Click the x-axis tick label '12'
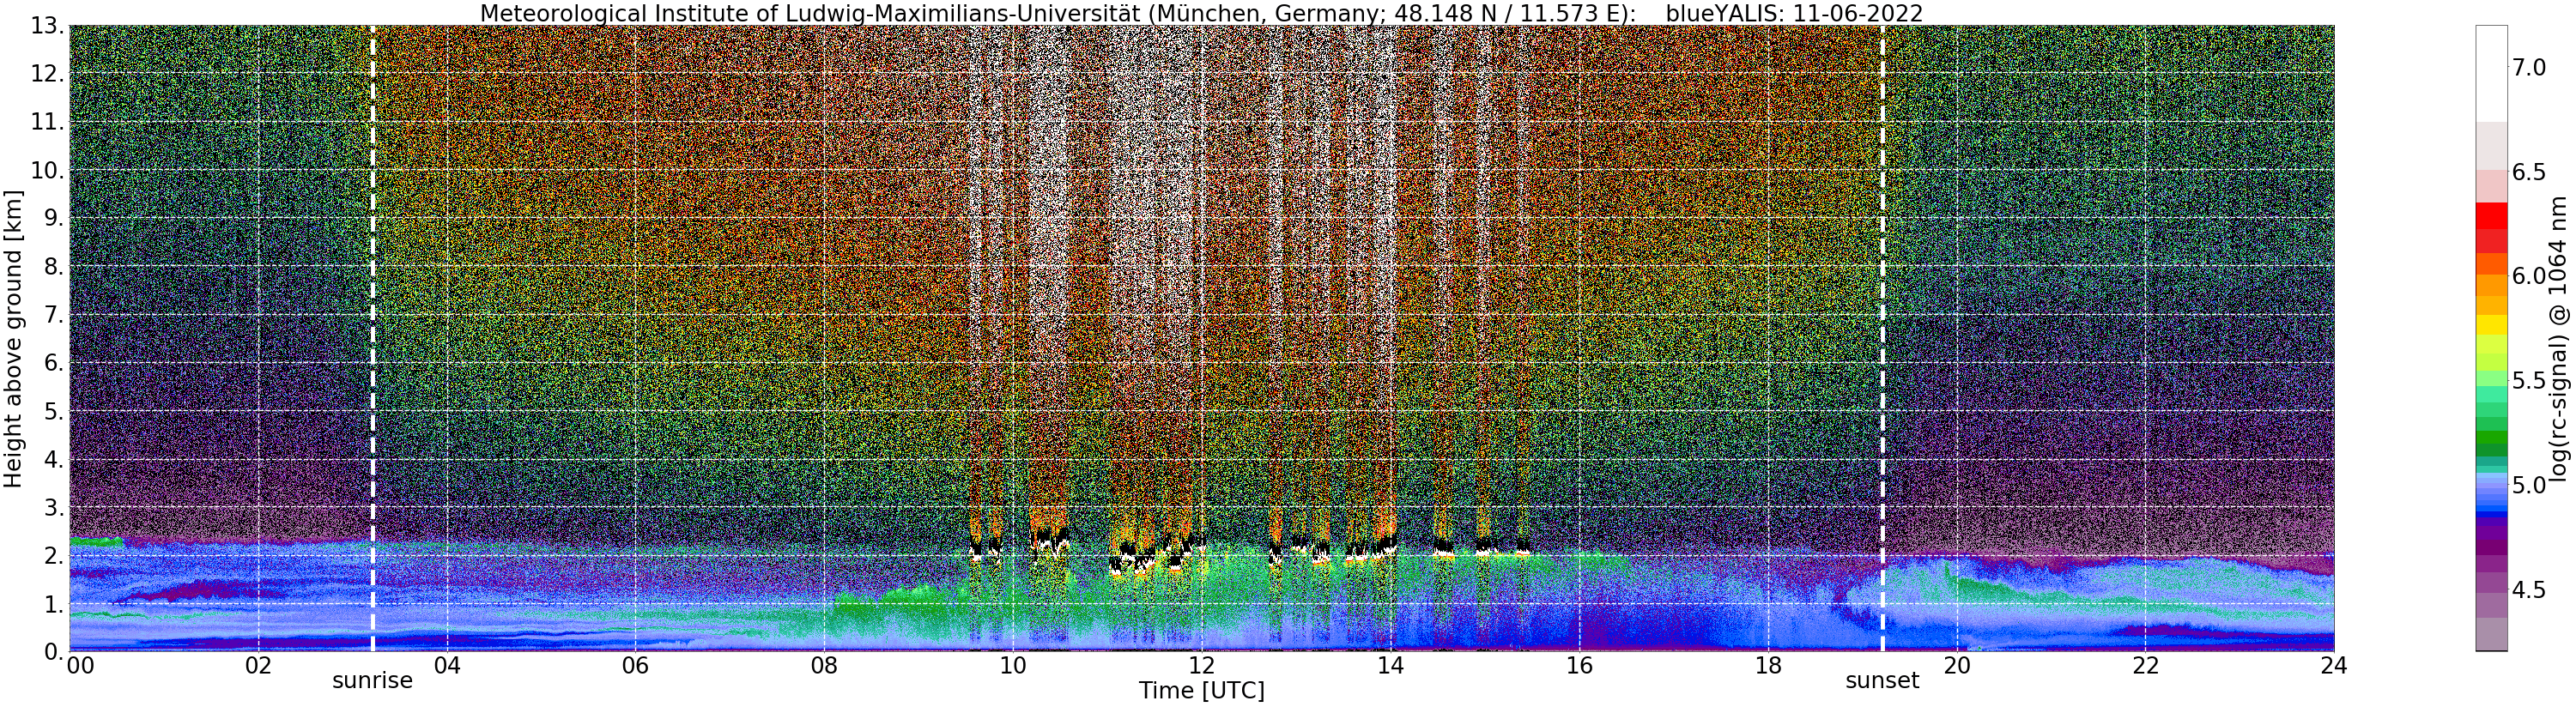Viewport: 2576px width, 707px height. point(1201,666)
